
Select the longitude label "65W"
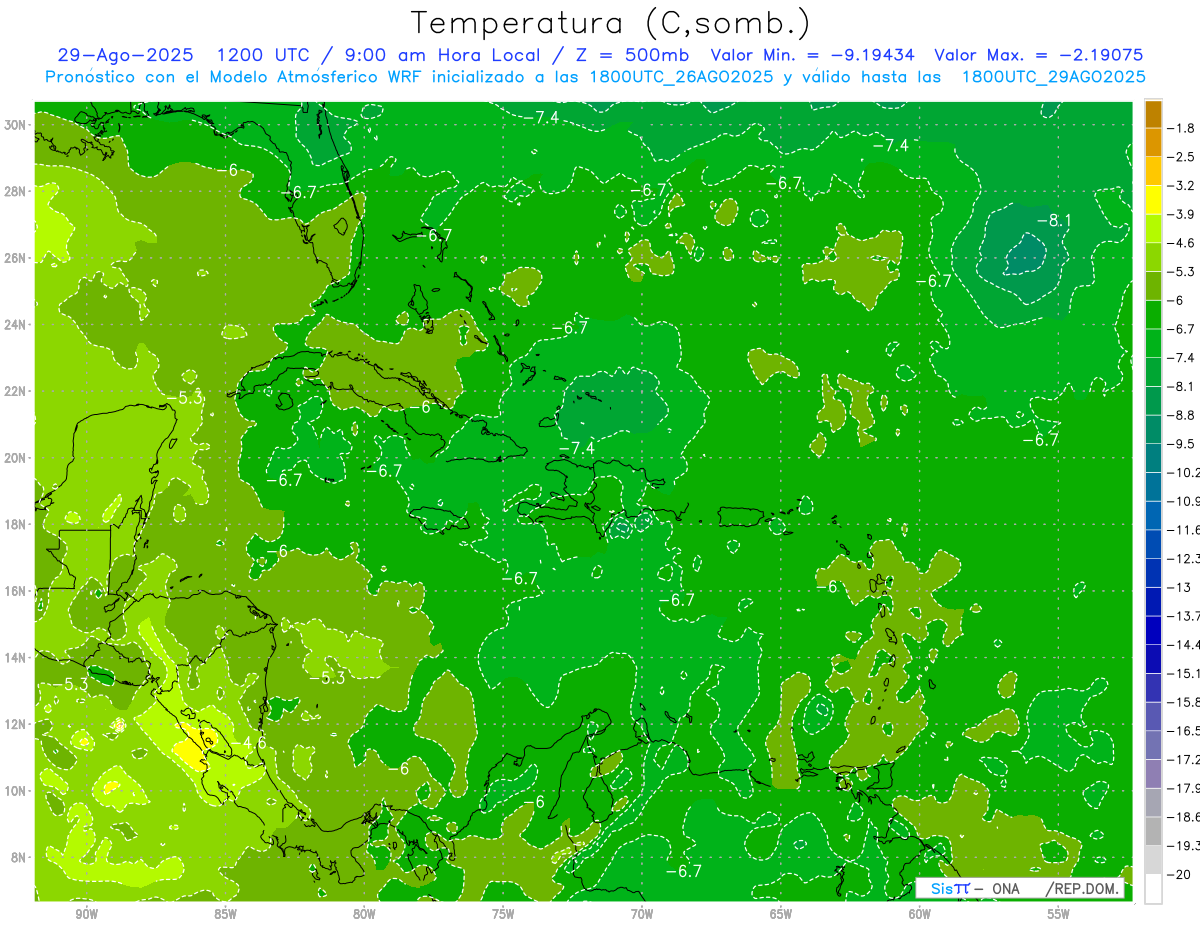[781, 915]
